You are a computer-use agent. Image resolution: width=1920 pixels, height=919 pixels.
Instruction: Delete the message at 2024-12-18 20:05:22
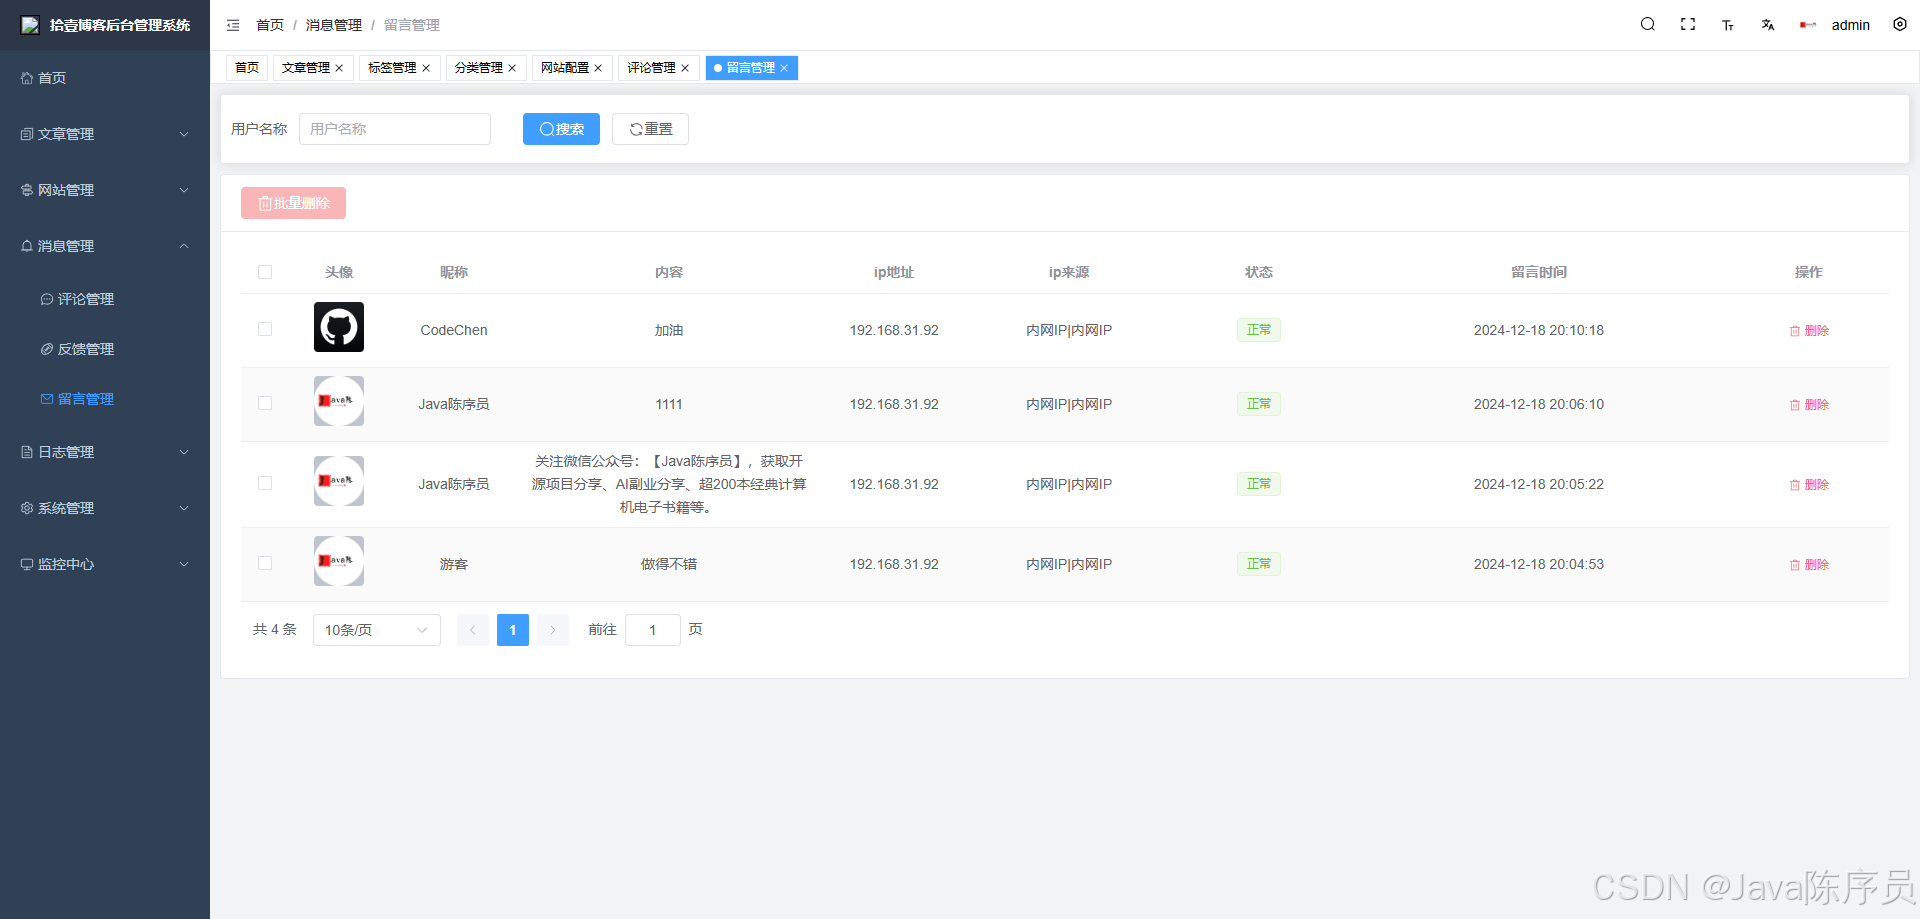1809,485
